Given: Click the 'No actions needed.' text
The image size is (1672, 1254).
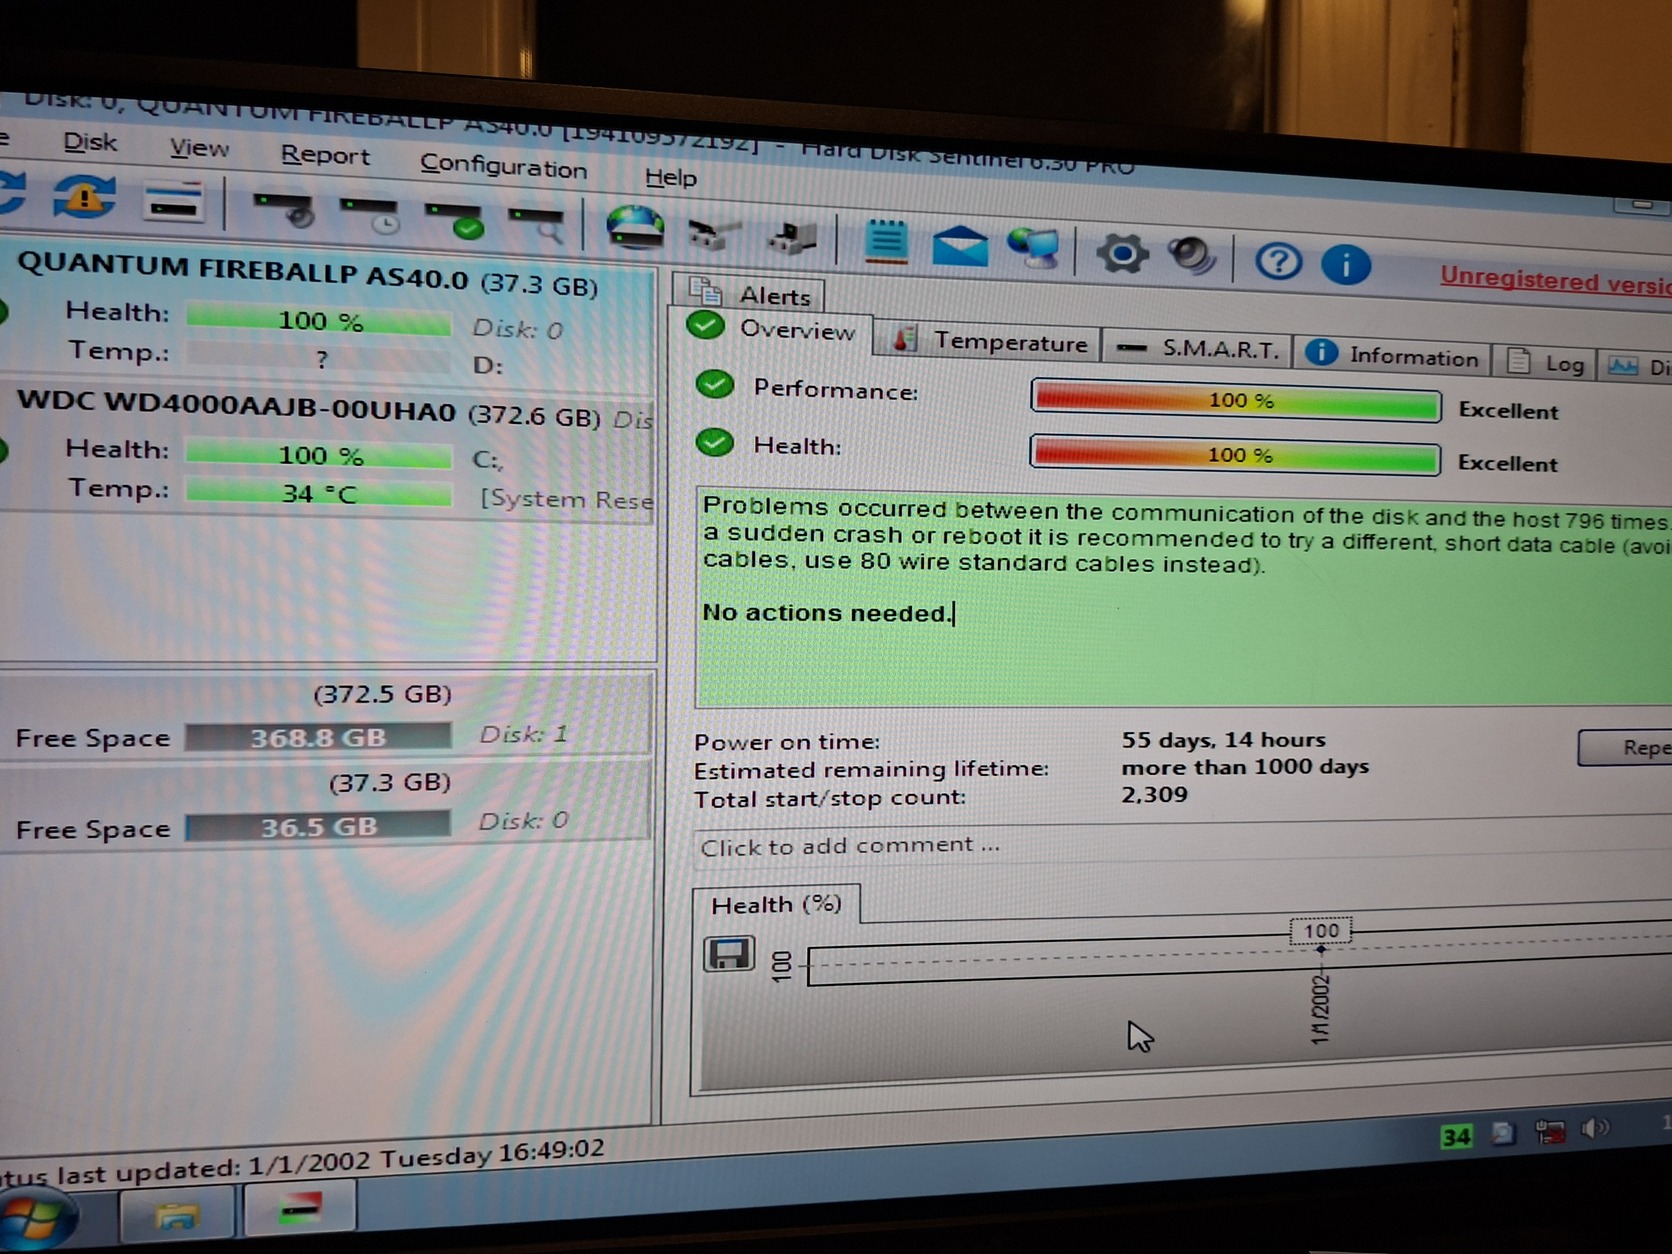Looking at the screenshot, I should click(x=827, y=612).
